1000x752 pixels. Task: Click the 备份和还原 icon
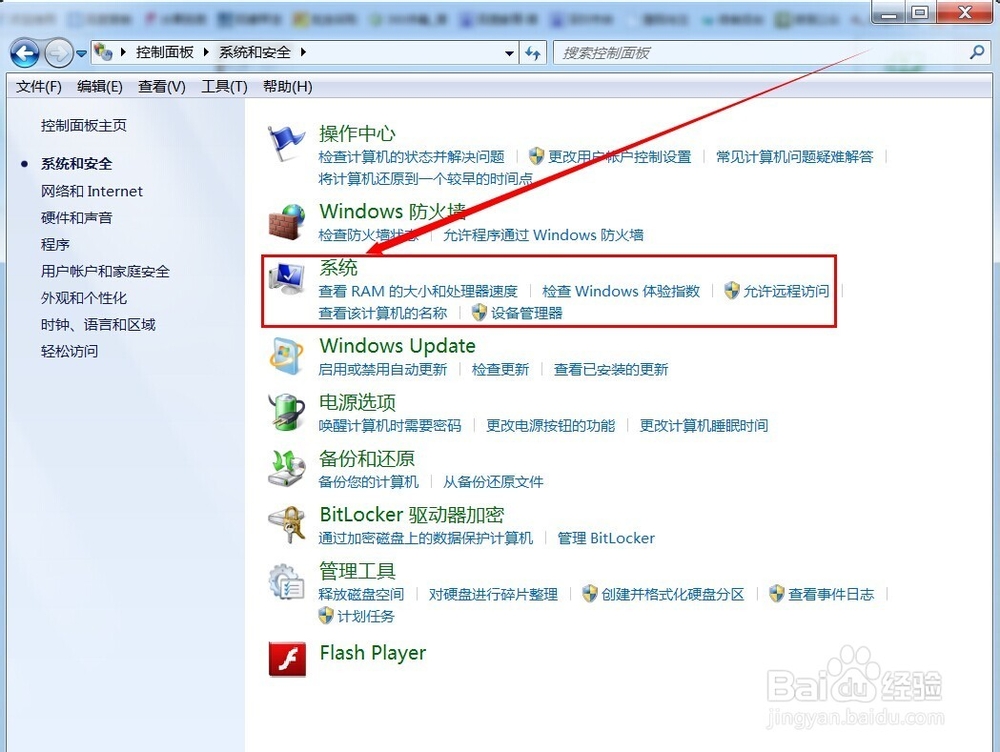click(286, 468)
